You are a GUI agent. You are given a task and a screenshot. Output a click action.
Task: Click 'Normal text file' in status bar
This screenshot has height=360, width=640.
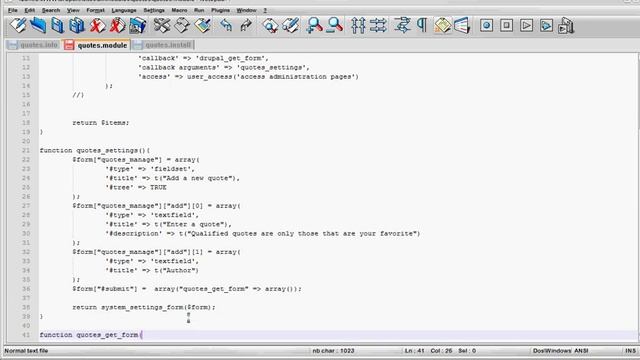coord(26,351)
